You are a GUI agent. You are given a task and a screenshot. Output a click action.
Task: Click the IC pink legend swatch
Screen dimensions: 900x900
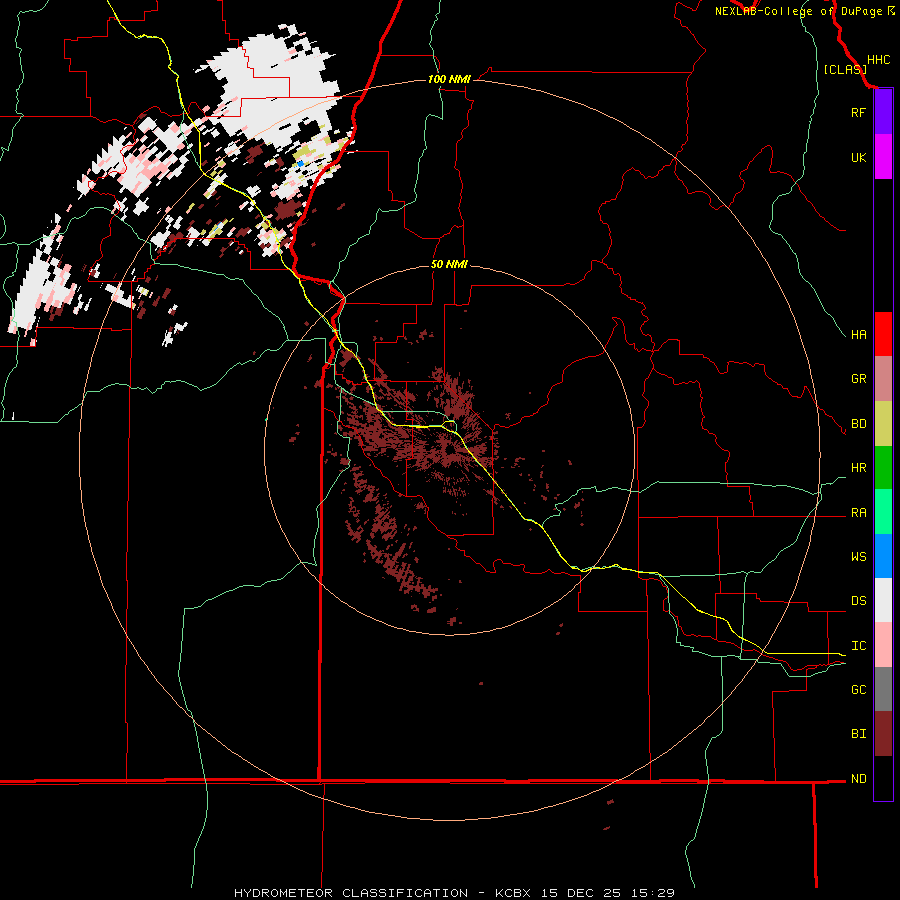(883, 645)
